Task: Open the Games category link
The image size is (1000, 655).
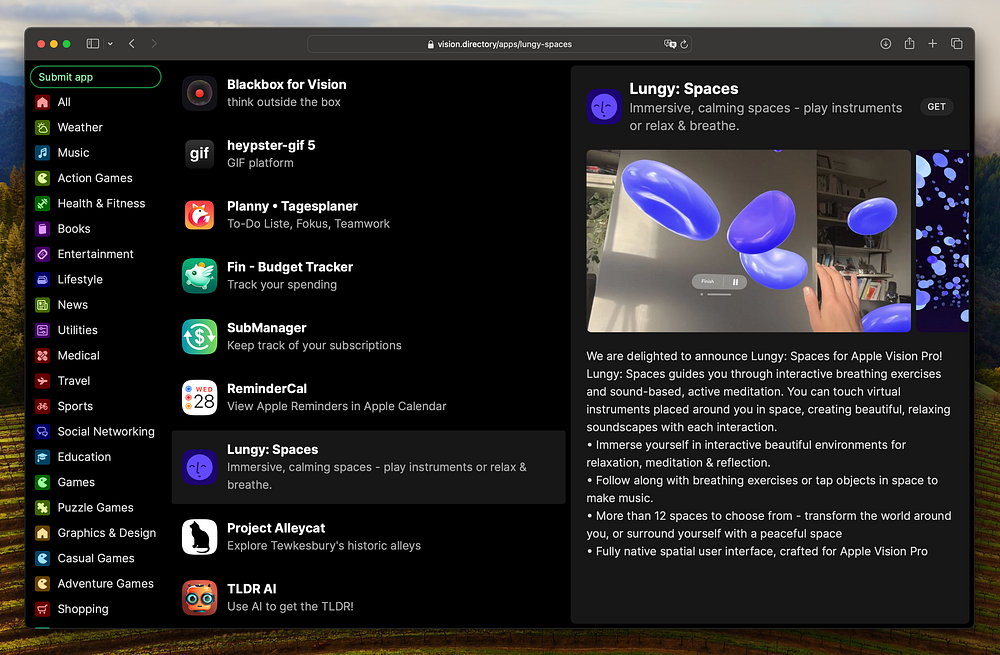Action: [x=76, y=483]
